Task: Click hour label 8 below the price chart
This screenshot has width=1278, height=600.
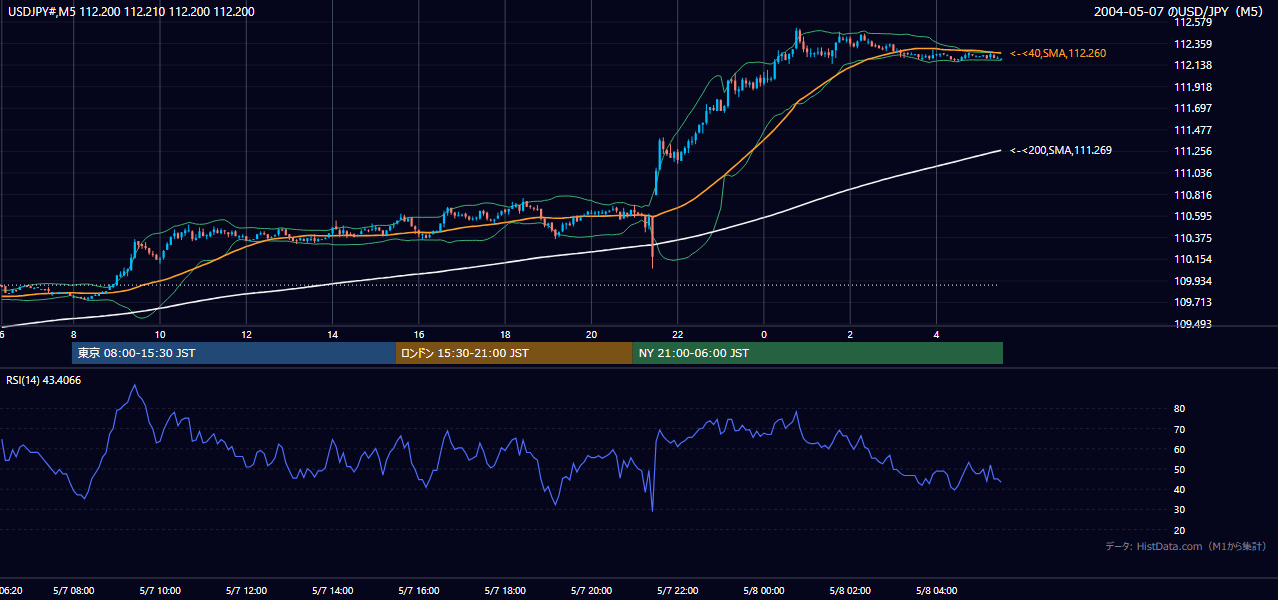Action: (73, 334)
